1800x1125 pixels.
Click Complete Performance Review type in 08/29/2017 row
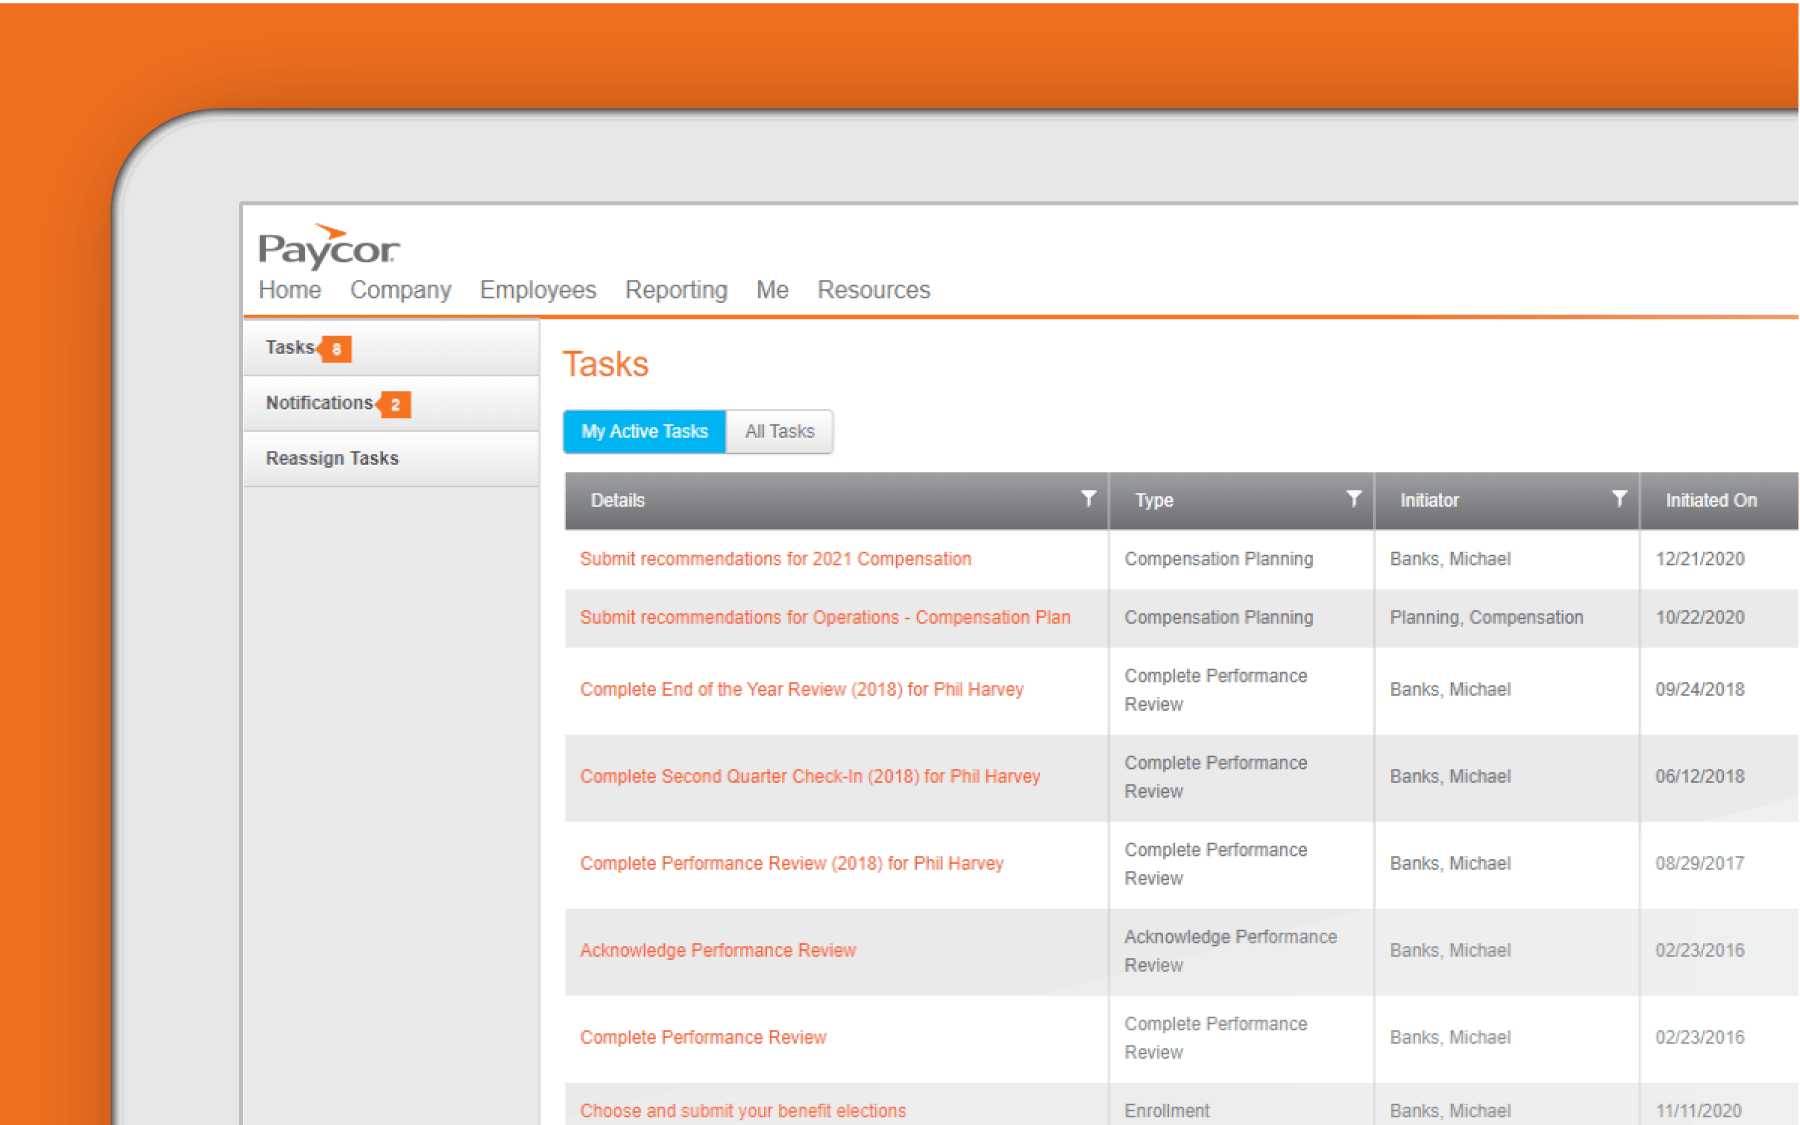[x=1215, y=863]
